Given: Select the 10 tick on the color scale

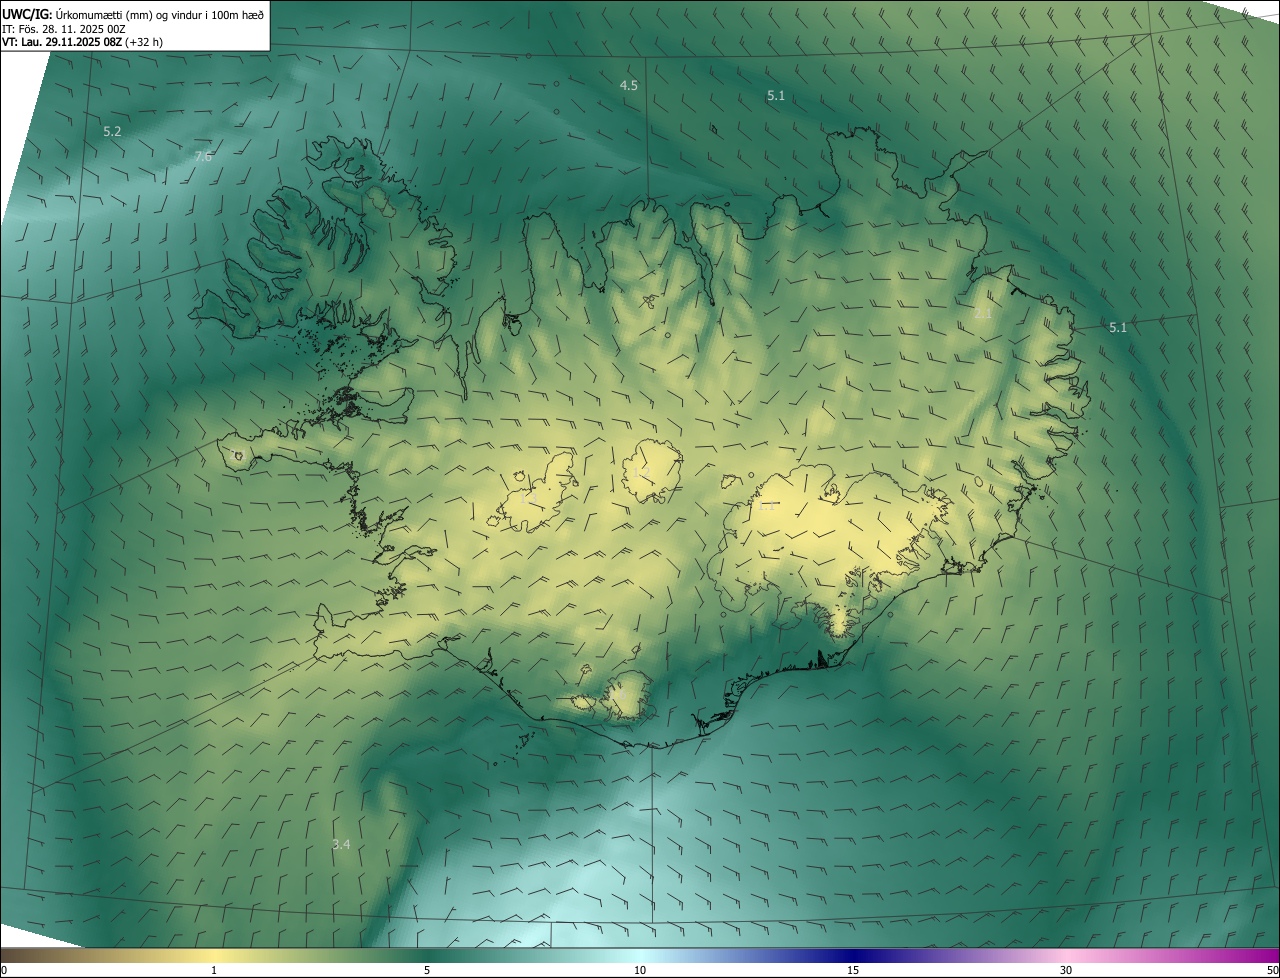Looking at the screenshot, I should [x=640, y=970].
